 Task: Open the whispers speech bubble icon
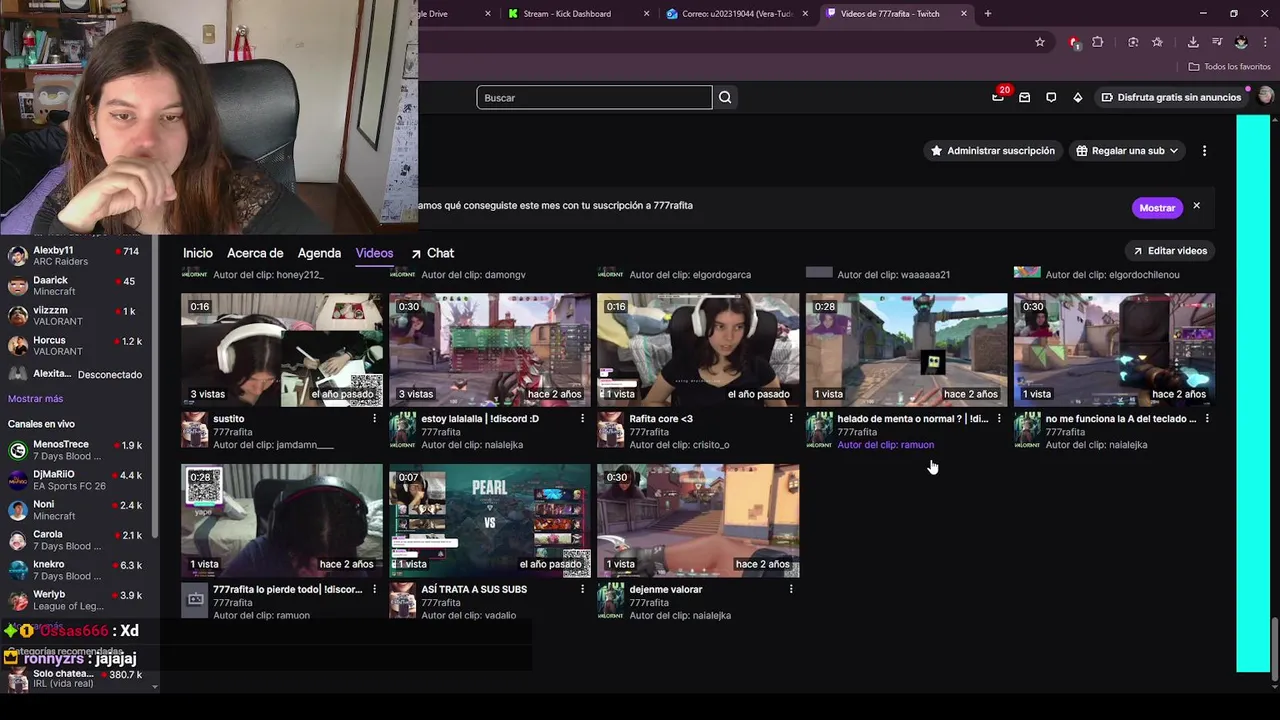[1051, 97]
